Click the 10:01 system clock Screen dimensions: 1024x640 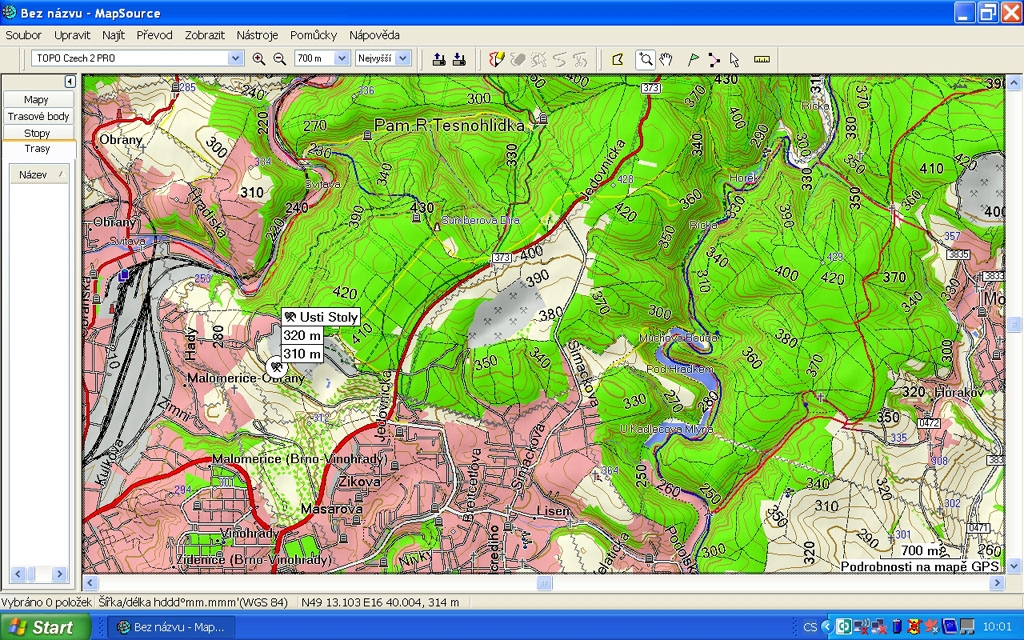[x=997, y=627]
